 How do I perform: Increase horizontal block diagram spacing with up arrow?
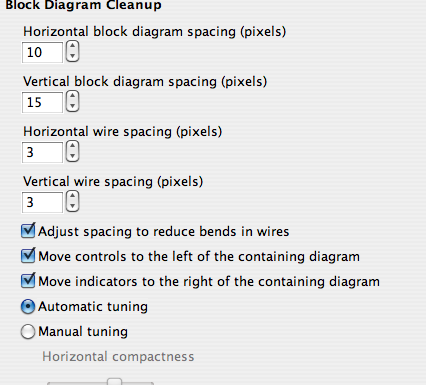pyautogui.click(x=72, y=46)
